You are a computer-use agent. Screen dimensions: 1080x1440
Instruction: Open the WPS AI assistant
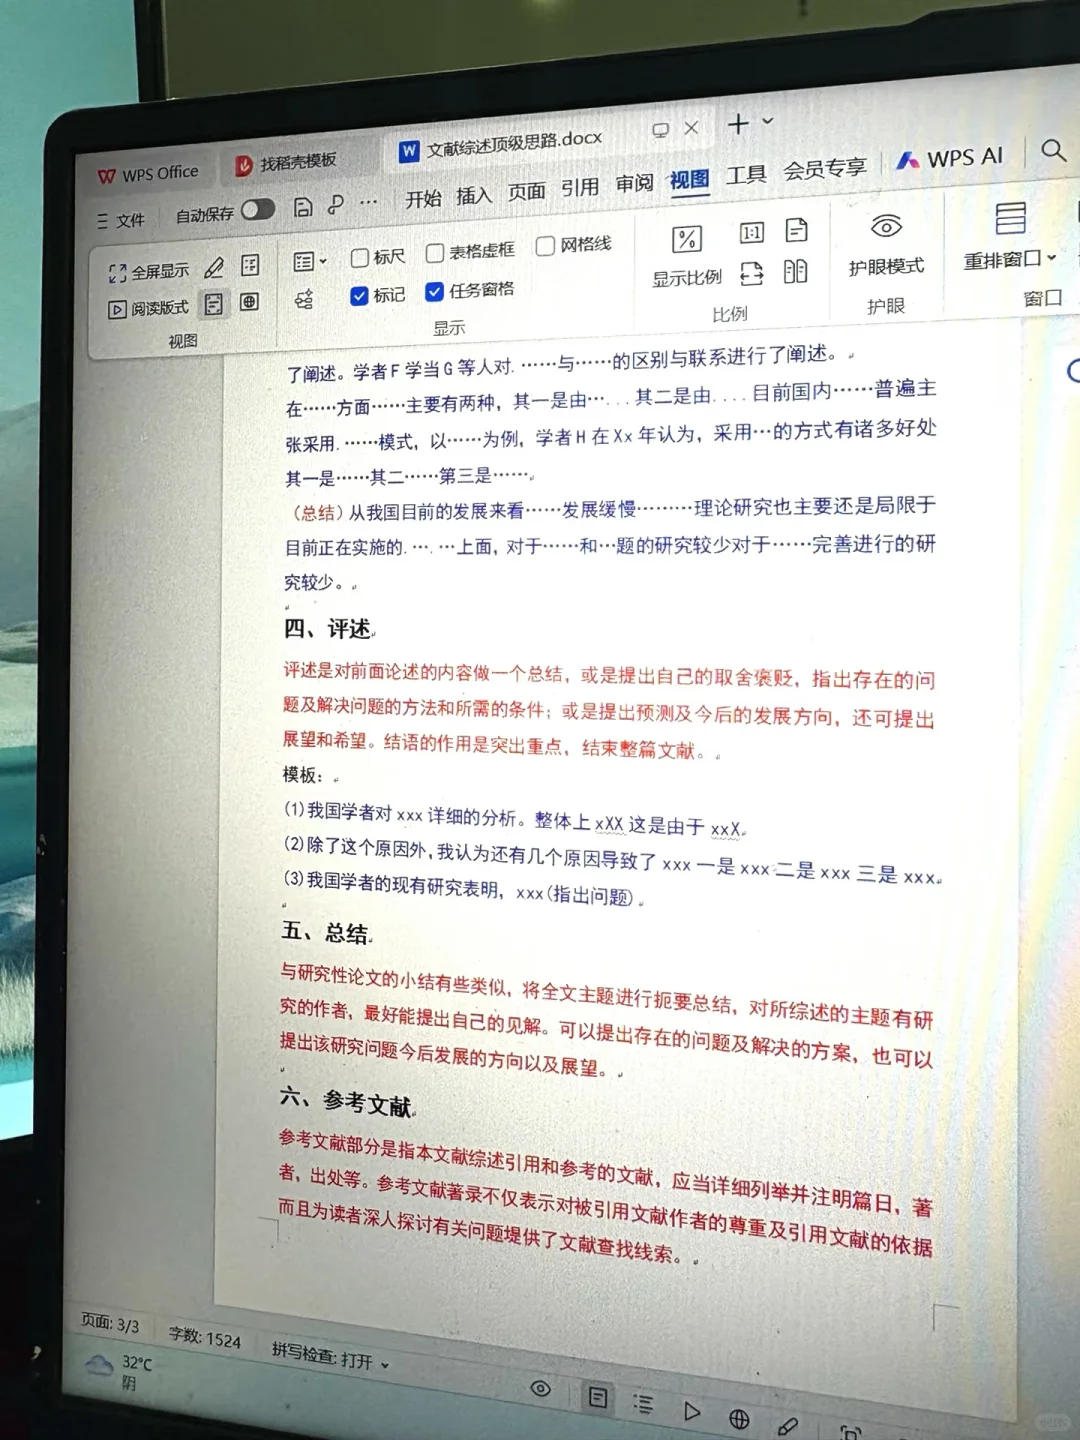[x=950, y=158]
